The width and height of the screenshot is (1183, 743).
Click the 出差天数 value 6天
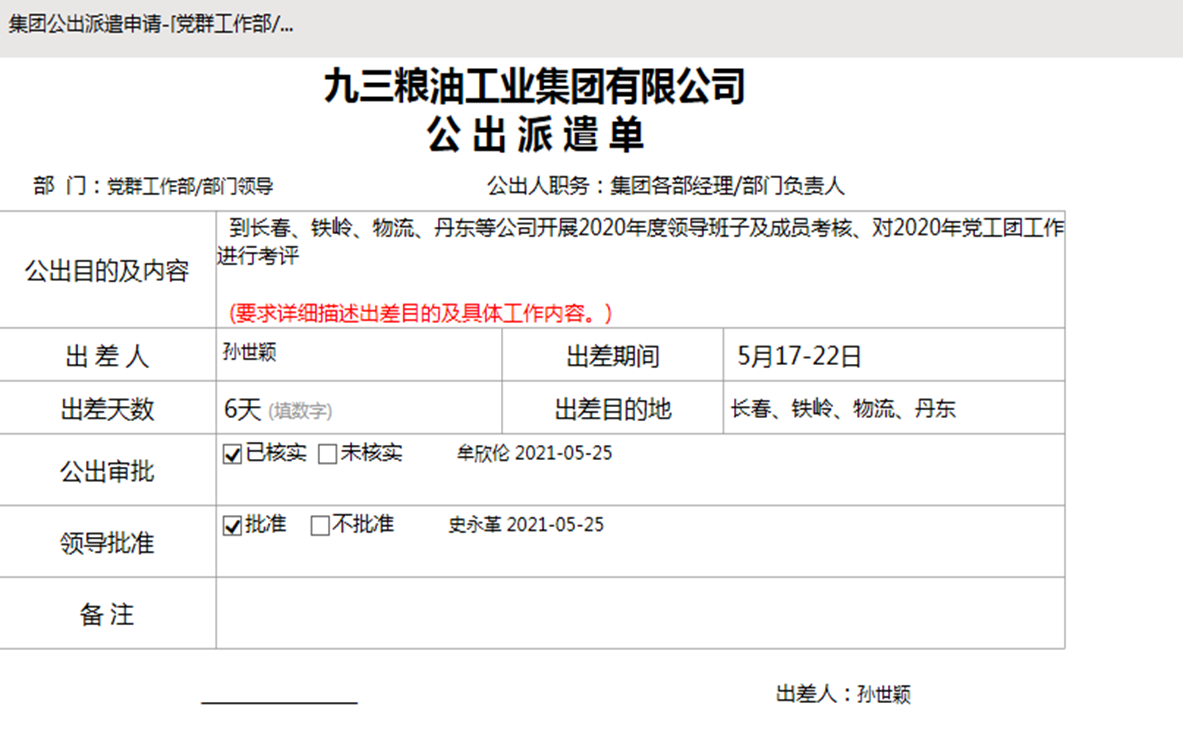tap(242, 410)
